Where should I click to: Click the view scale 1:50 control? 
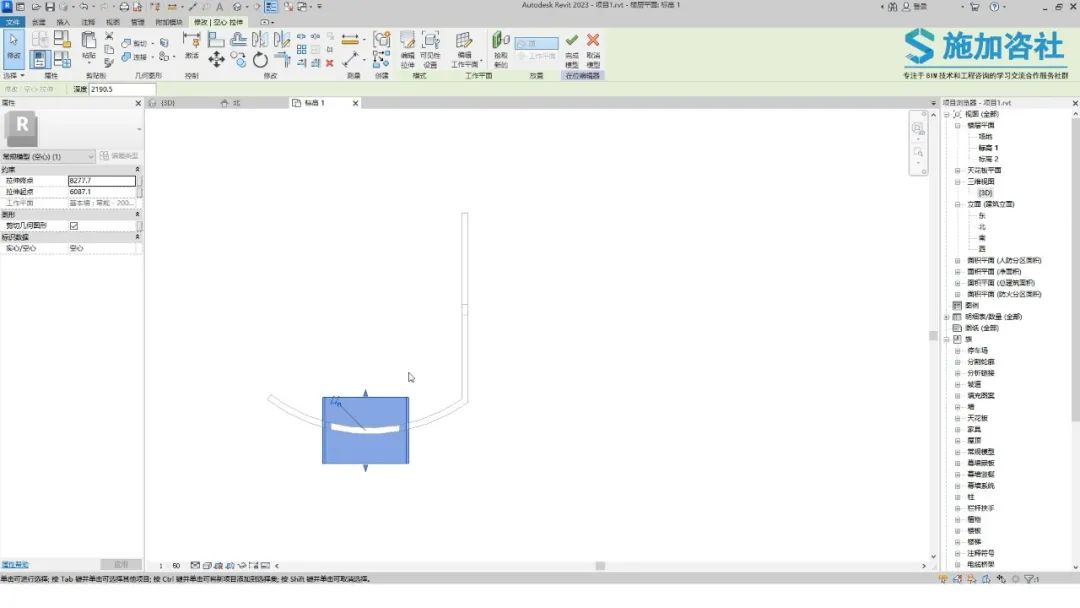click(x=169, y=566)
